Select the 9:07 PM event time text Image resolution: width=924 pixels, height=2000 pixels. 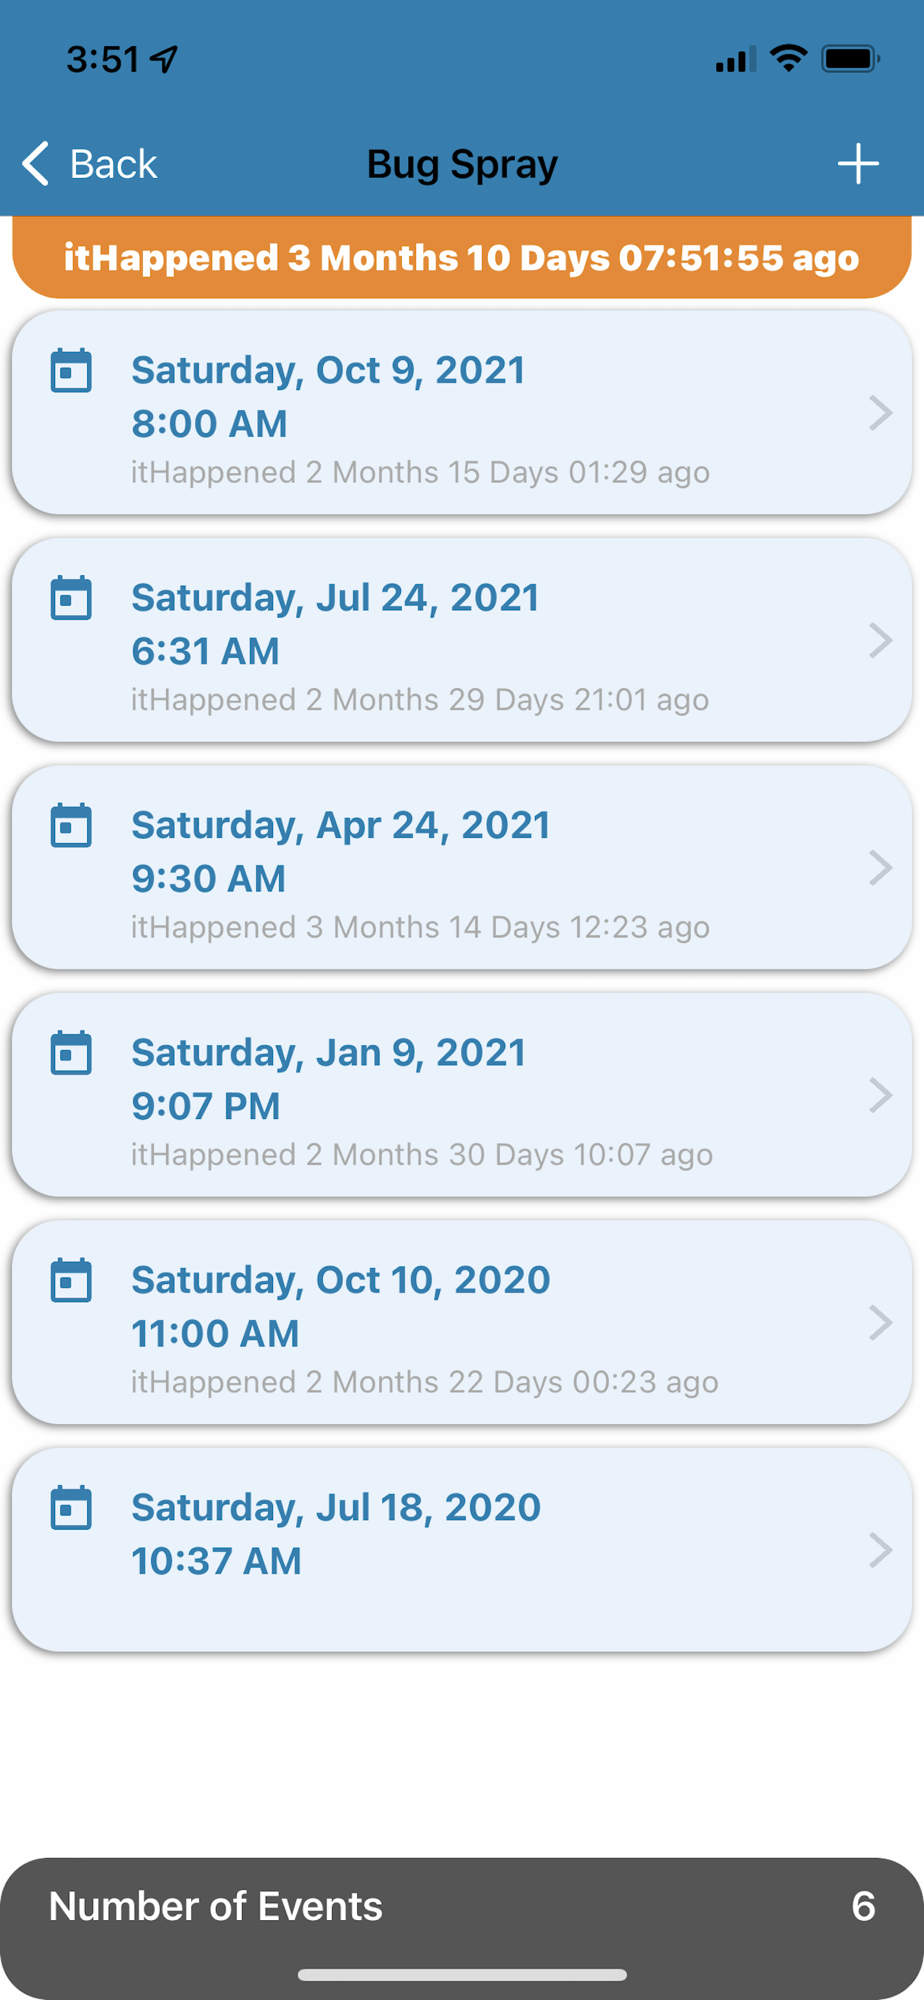tap(206, 1106)
